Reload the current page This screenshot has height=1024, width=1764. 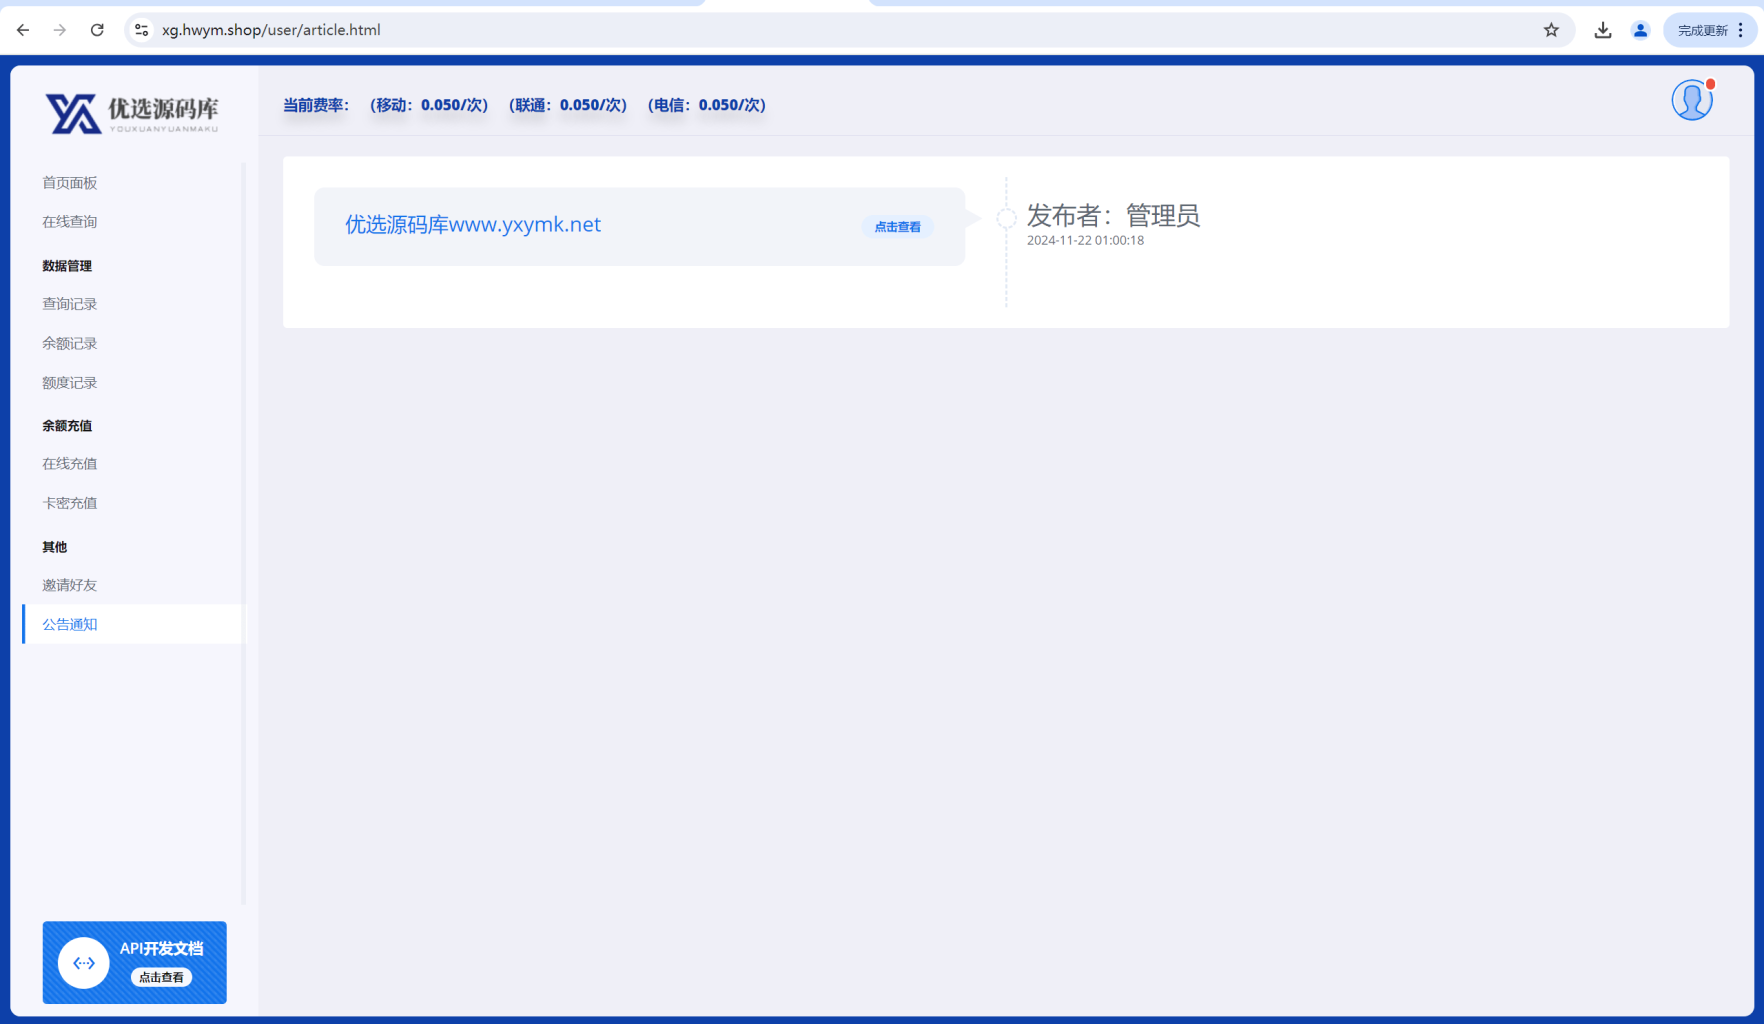[96, 30]
